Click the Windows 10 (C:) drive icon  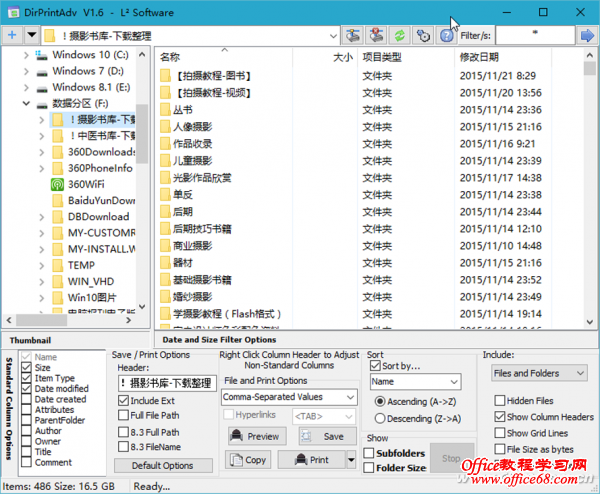[x=41, y=55]
